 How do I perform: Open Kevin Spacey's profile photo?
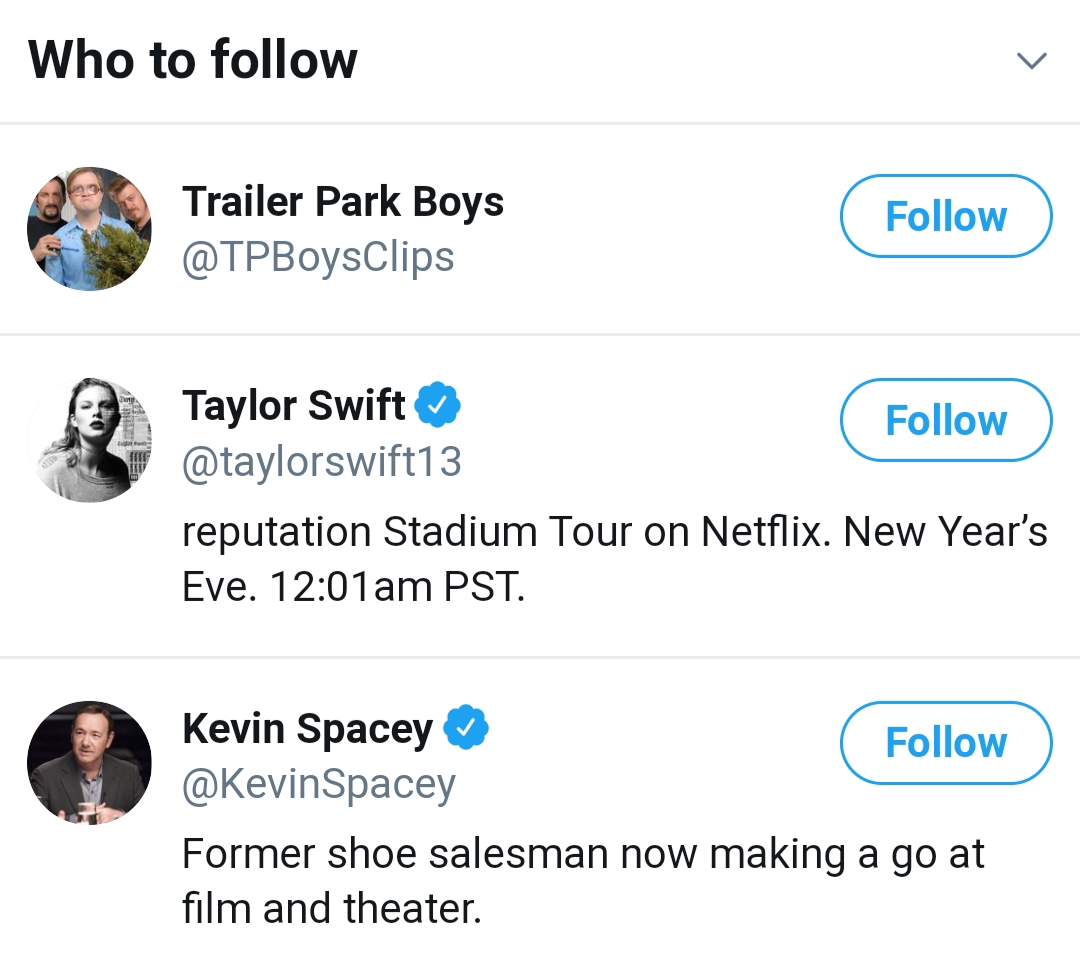point(89,762)
